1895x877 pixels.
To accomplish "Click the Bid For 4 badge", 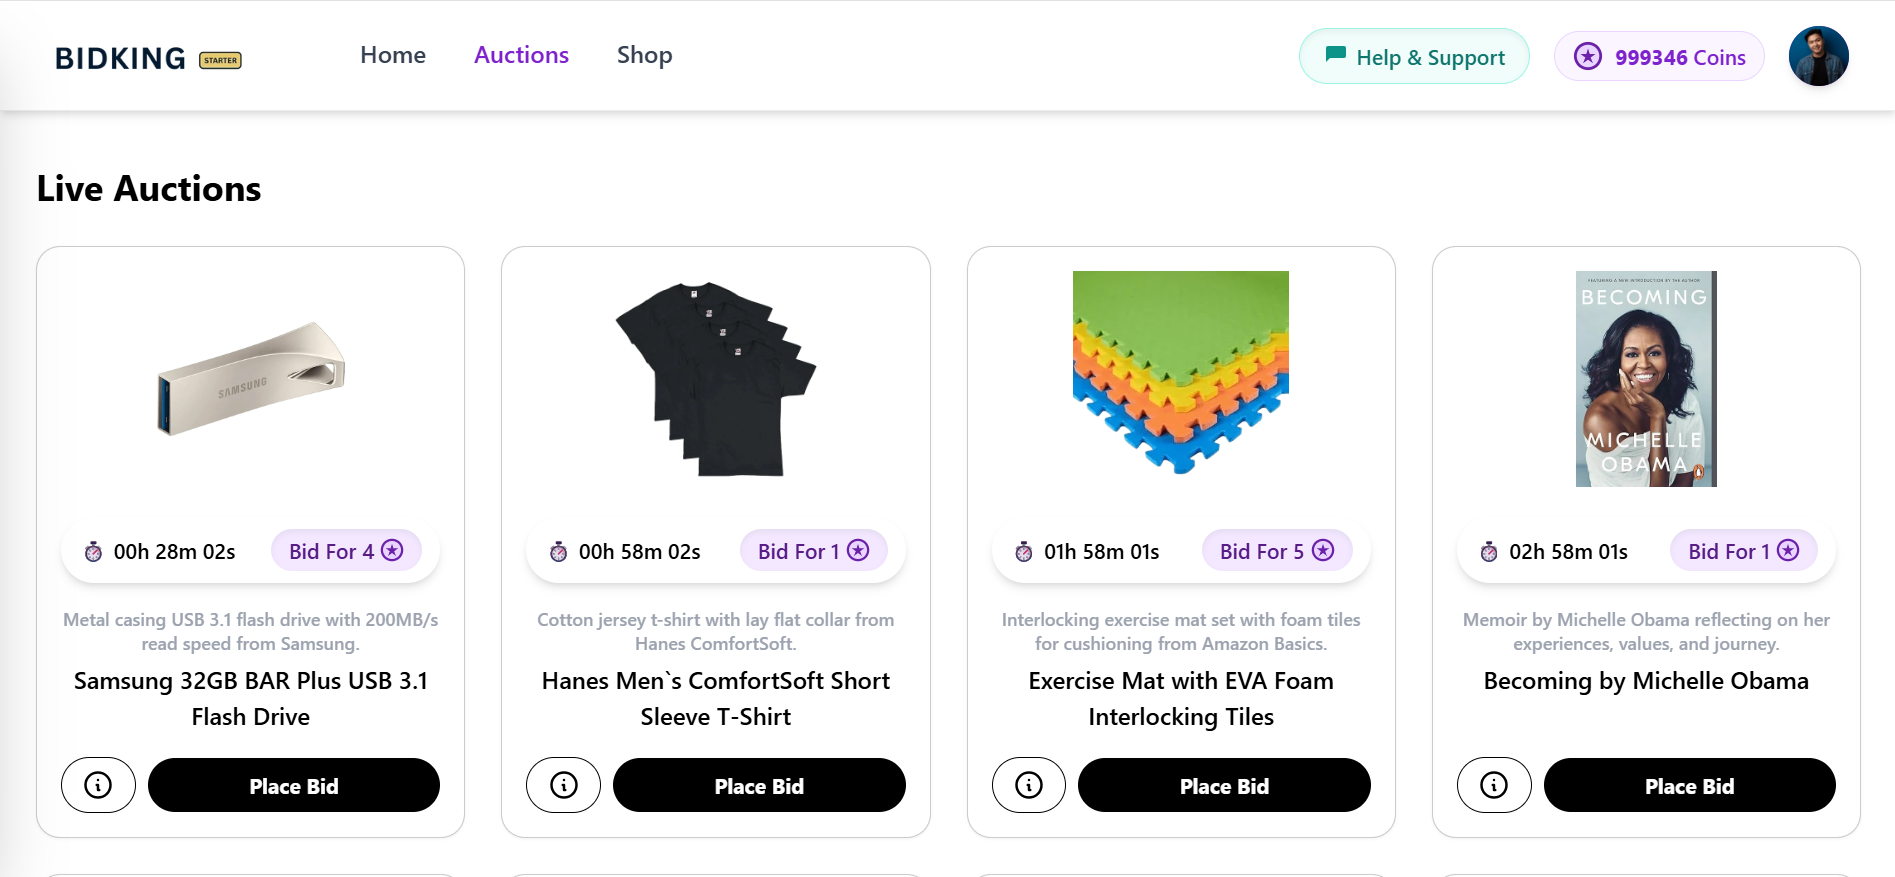I will coord(346,551).
